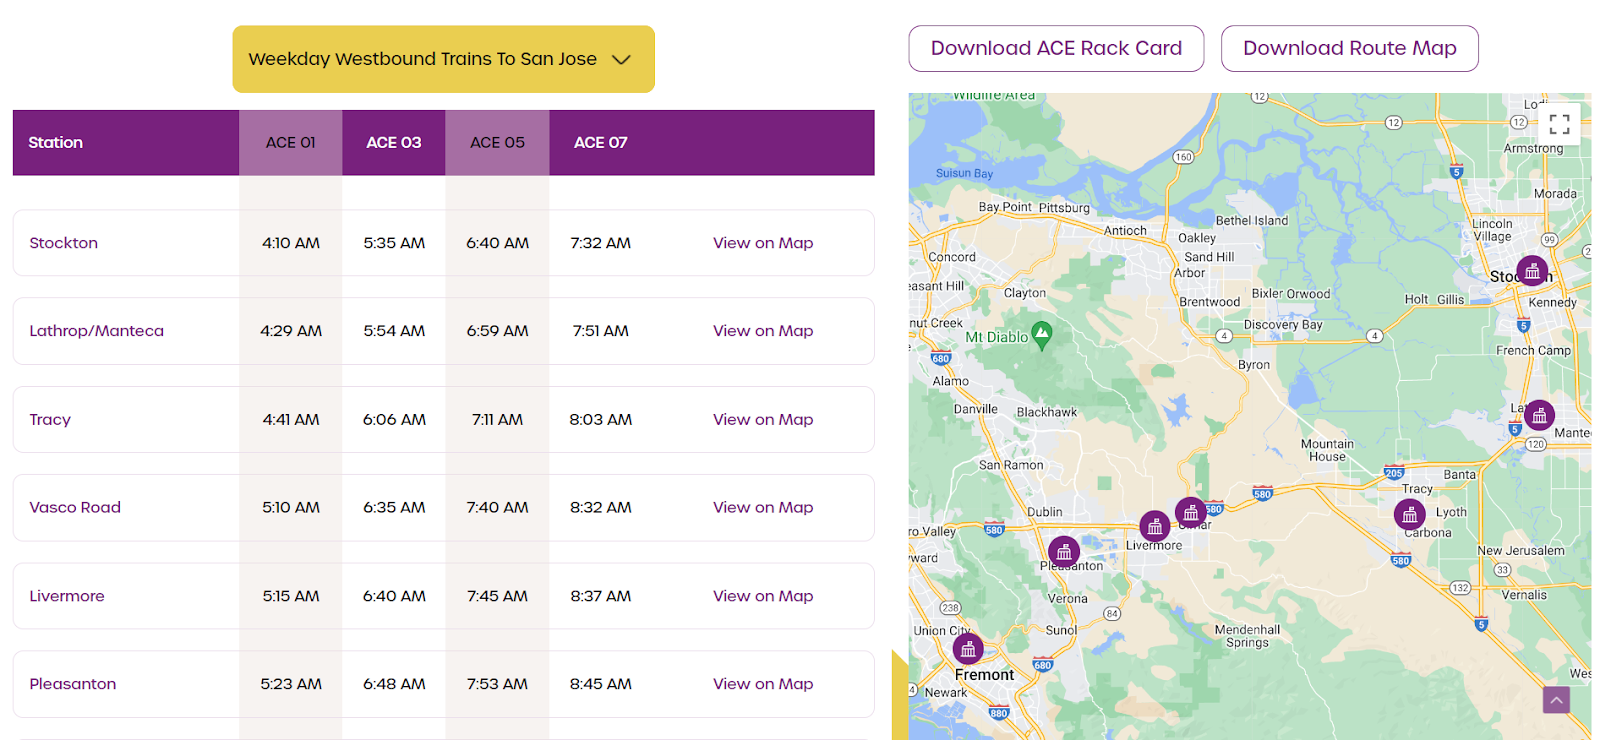Click the scroll-to-top arrow button
The height and width of the screenshot is (740, 1600).
[1556, 700]
